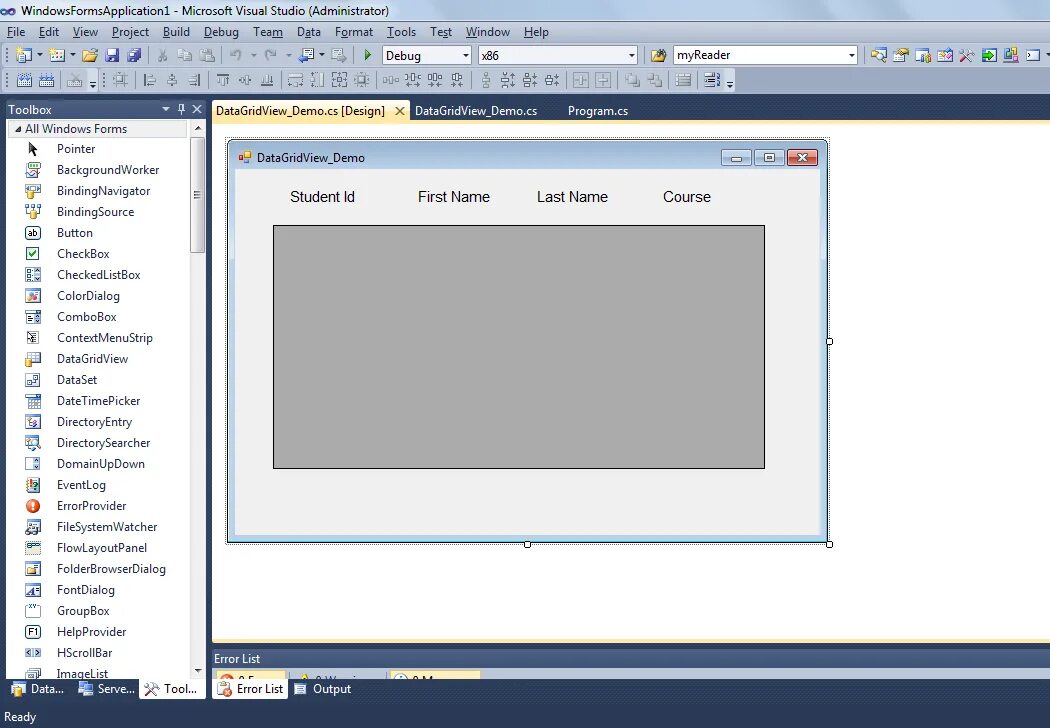Open the layout toolbar options overflow arrow
Screen dimensions: 1050x728
pyautogui.click(x=730, y=82)
